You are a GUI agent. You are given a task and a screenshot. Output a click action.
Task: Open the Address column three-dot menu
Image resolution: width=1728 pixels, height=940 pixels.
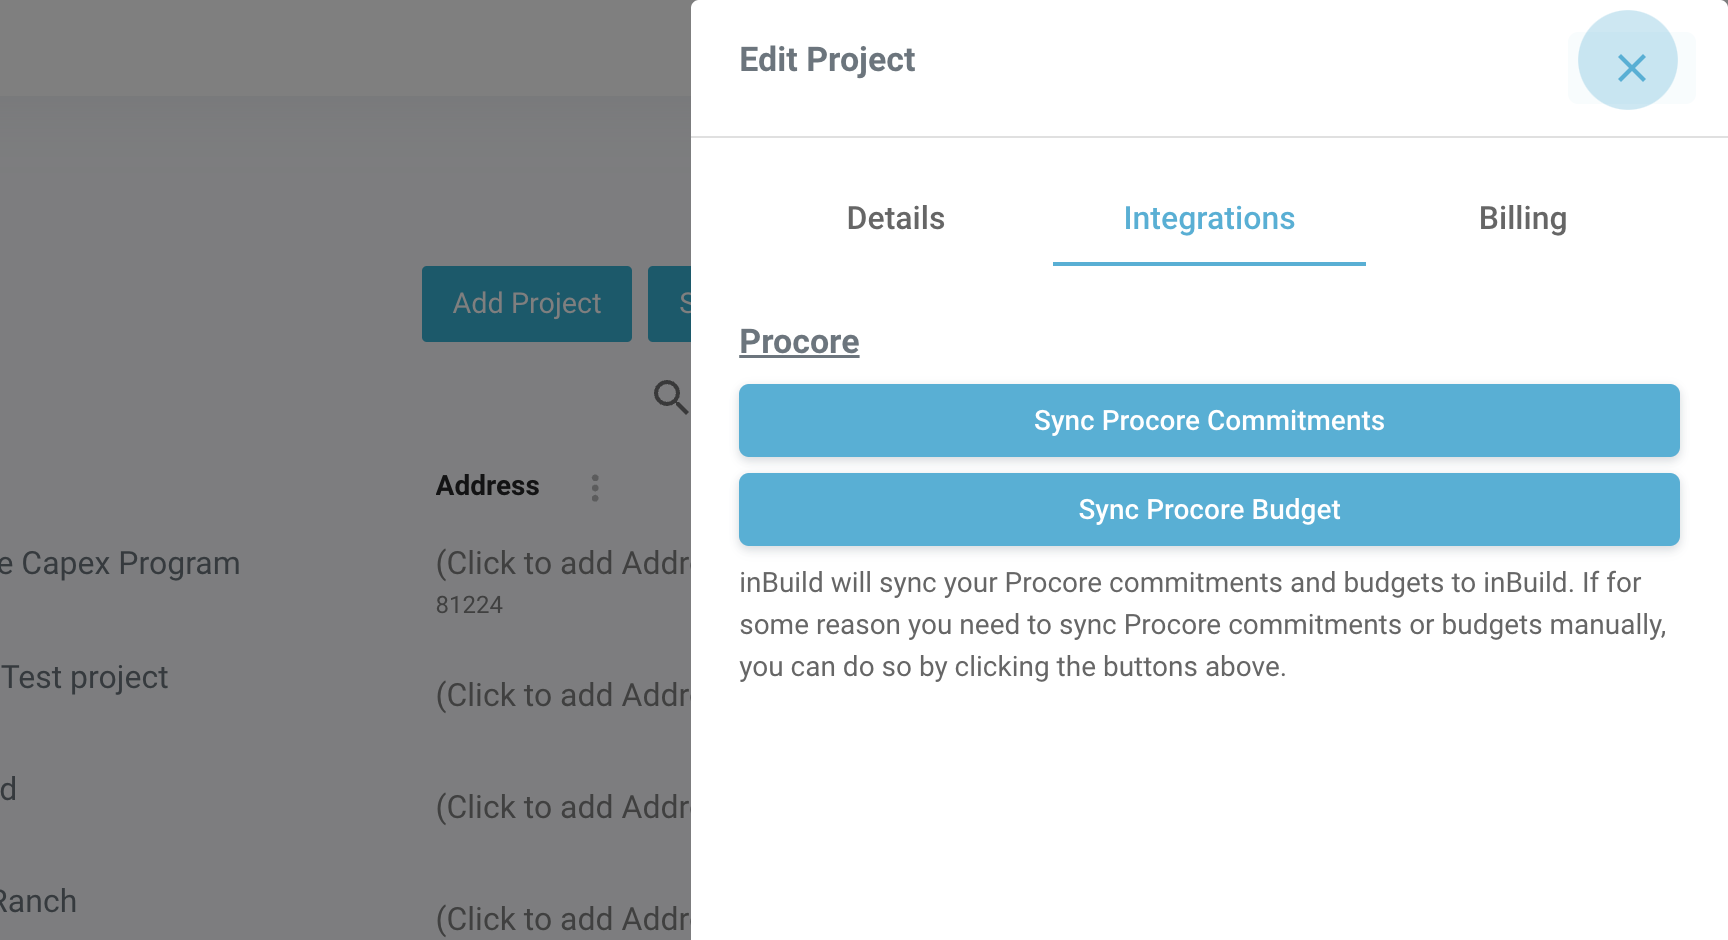point(595,488)
